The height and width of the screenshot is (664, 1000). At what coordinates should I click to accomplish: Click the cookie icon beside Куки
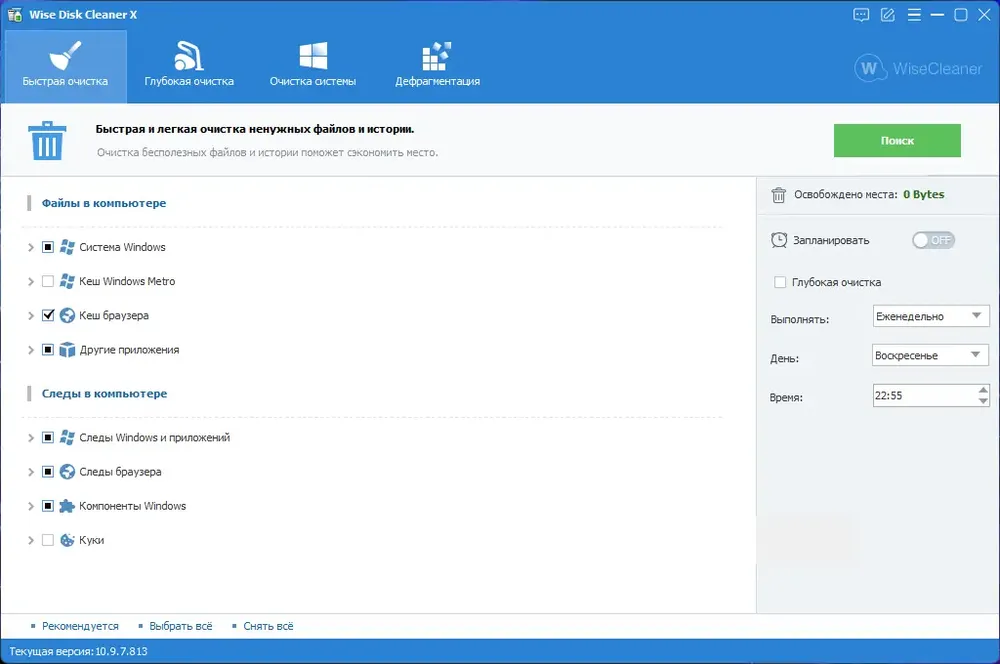click(67, 540)
